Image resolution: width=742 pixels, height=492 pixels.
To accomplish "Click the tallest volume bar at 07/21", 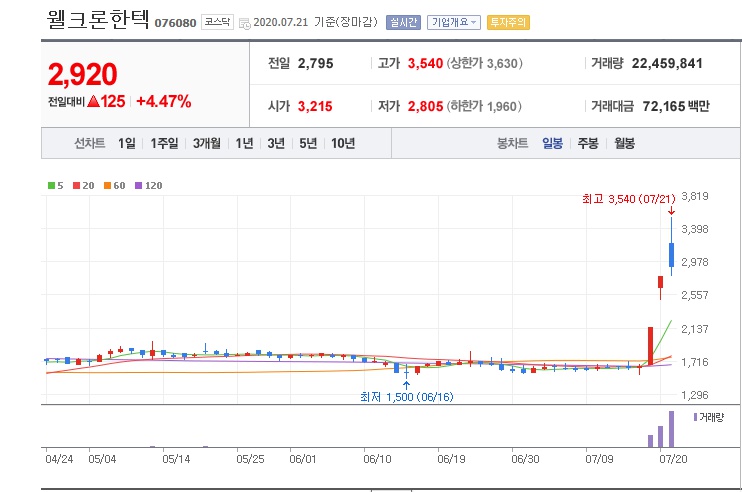I will pyautogui.click(x=671, y=429).
